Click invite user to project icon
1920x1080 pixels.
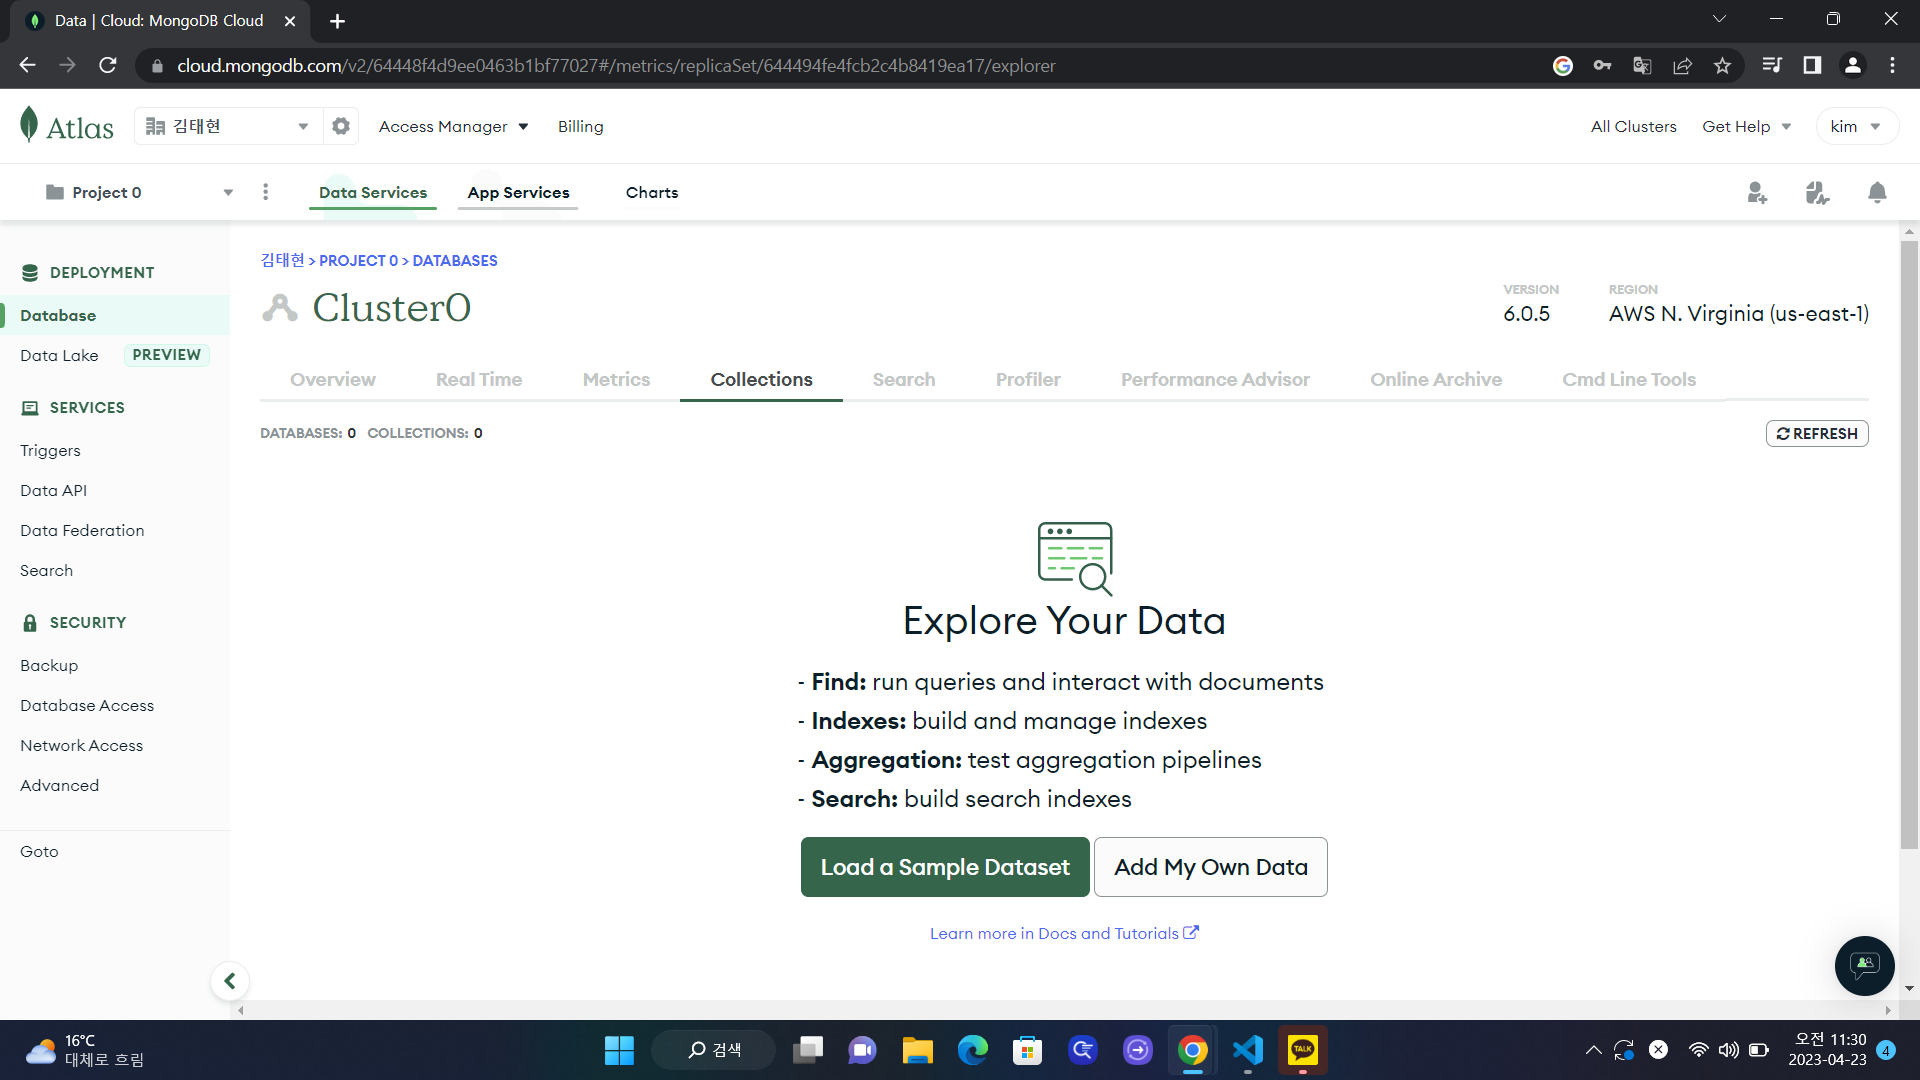point(1757,192)
